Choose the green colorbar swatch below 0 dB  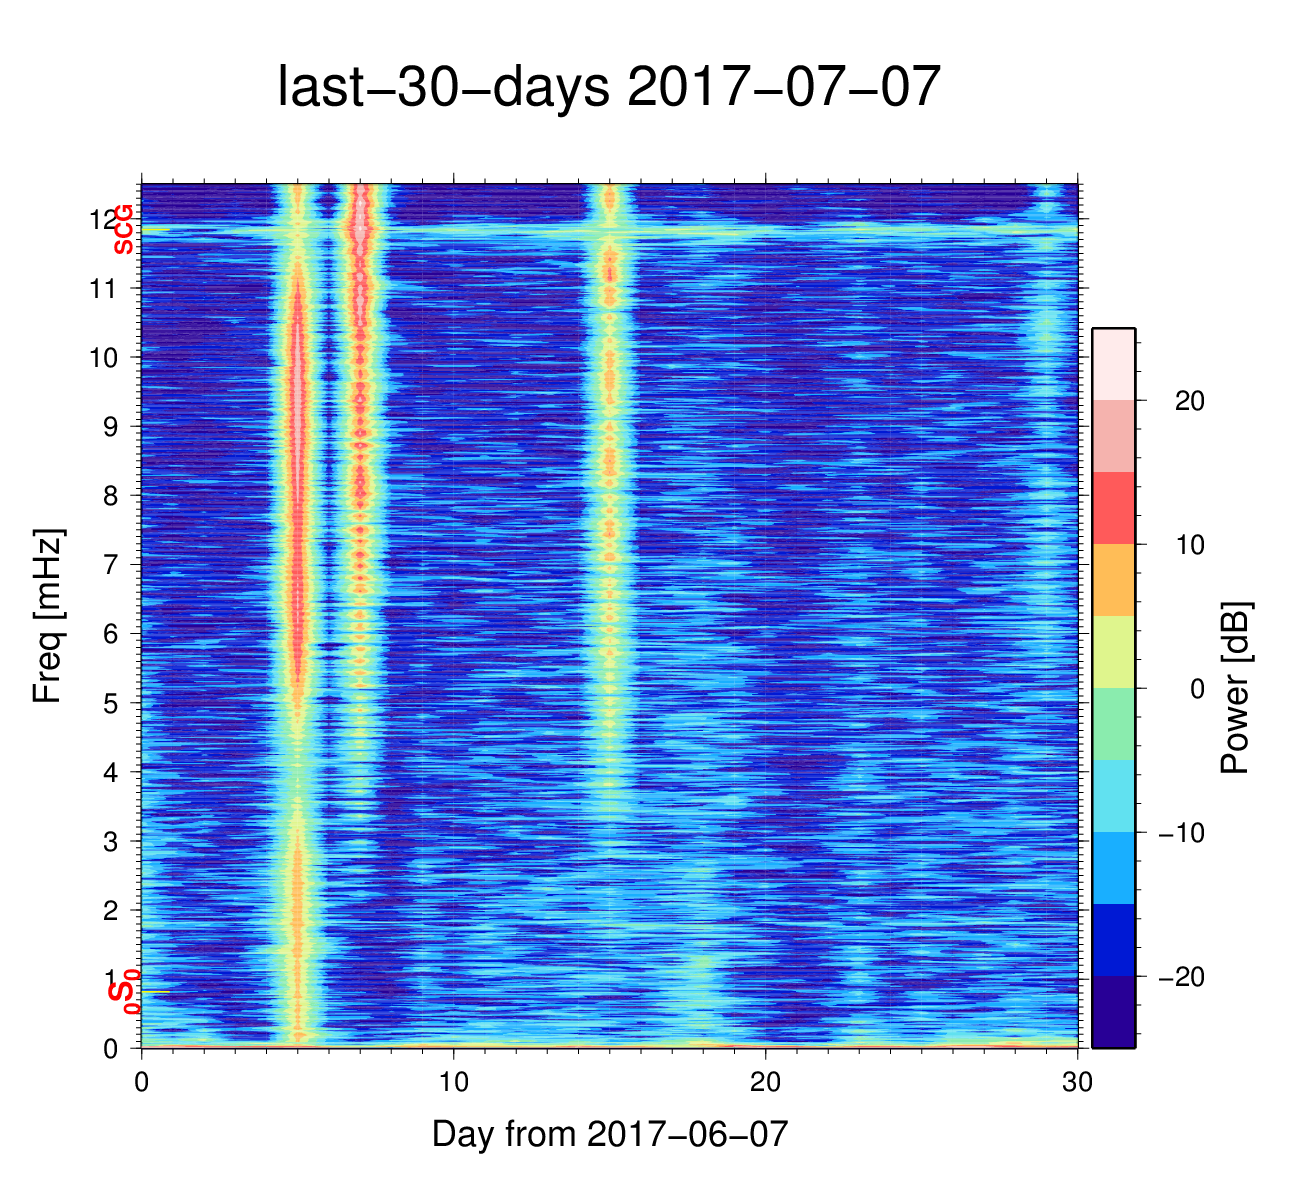click(1113, 724)
